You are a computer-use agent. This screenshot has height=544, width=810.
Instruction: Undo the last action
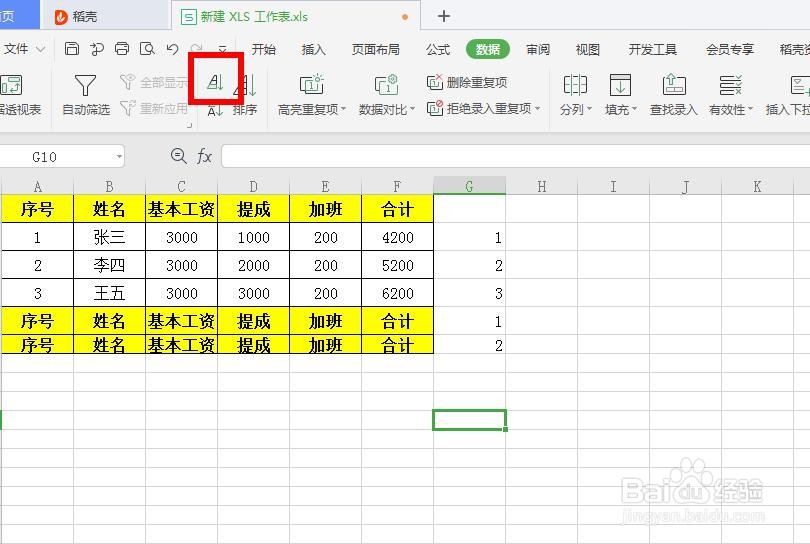173,49
